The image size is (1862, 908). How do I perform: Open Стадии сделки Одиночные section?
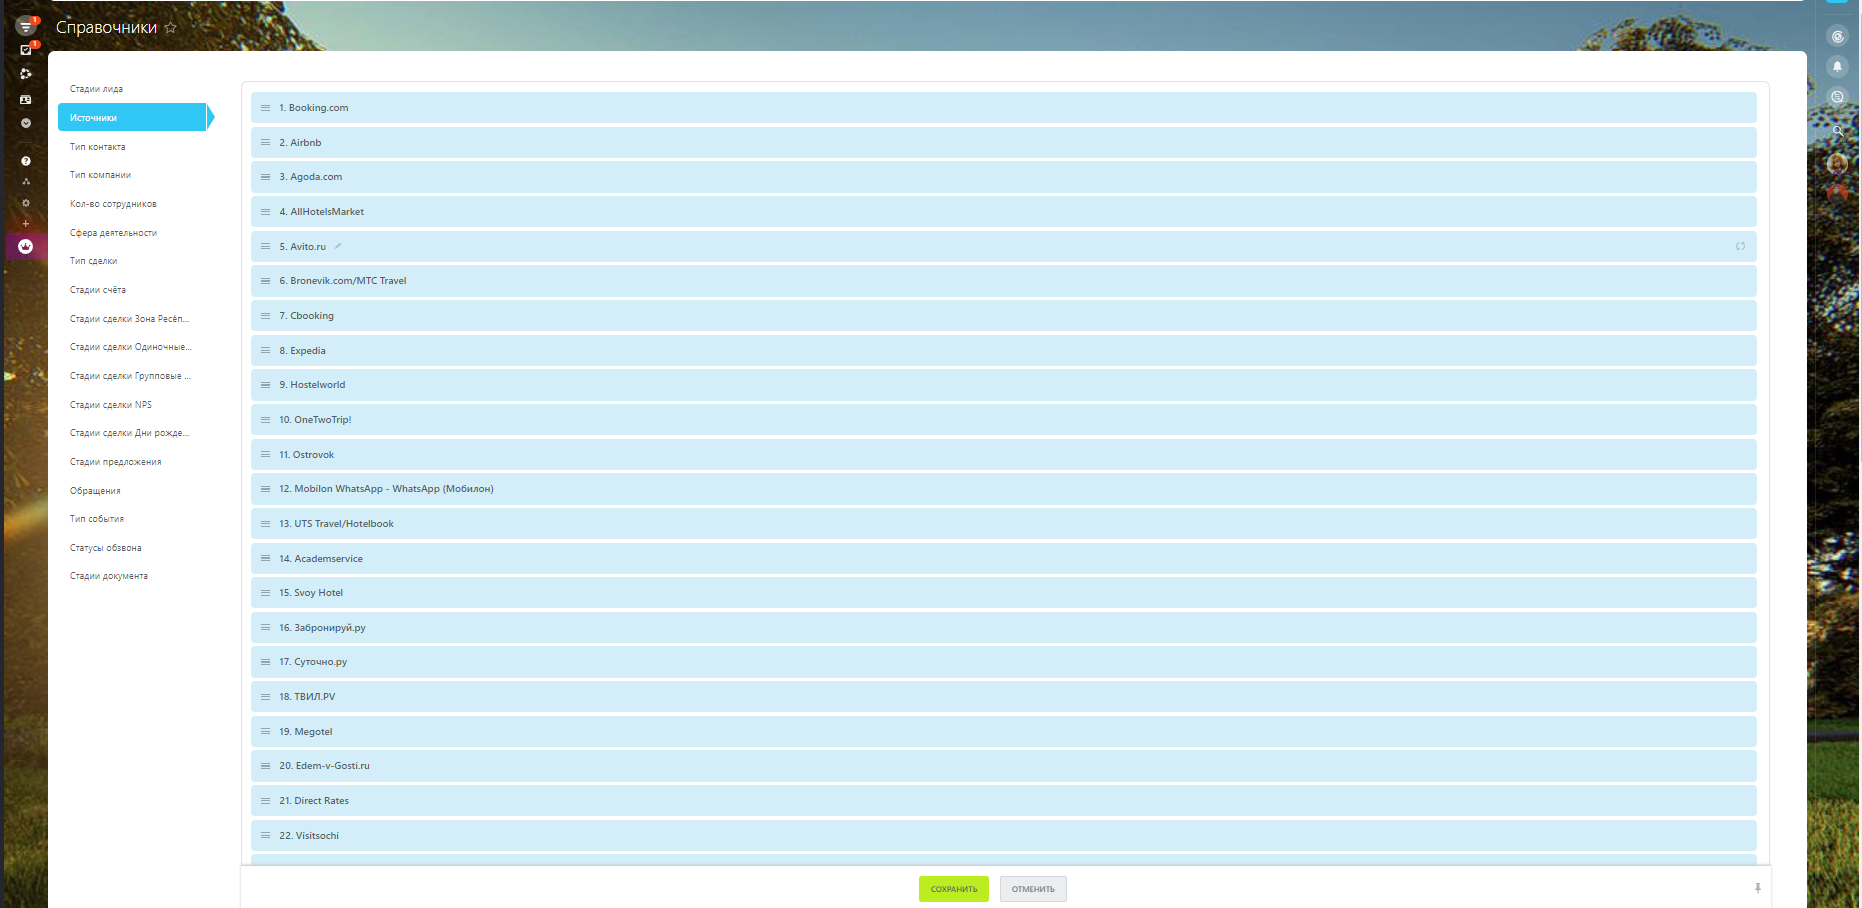coord(133,347)
